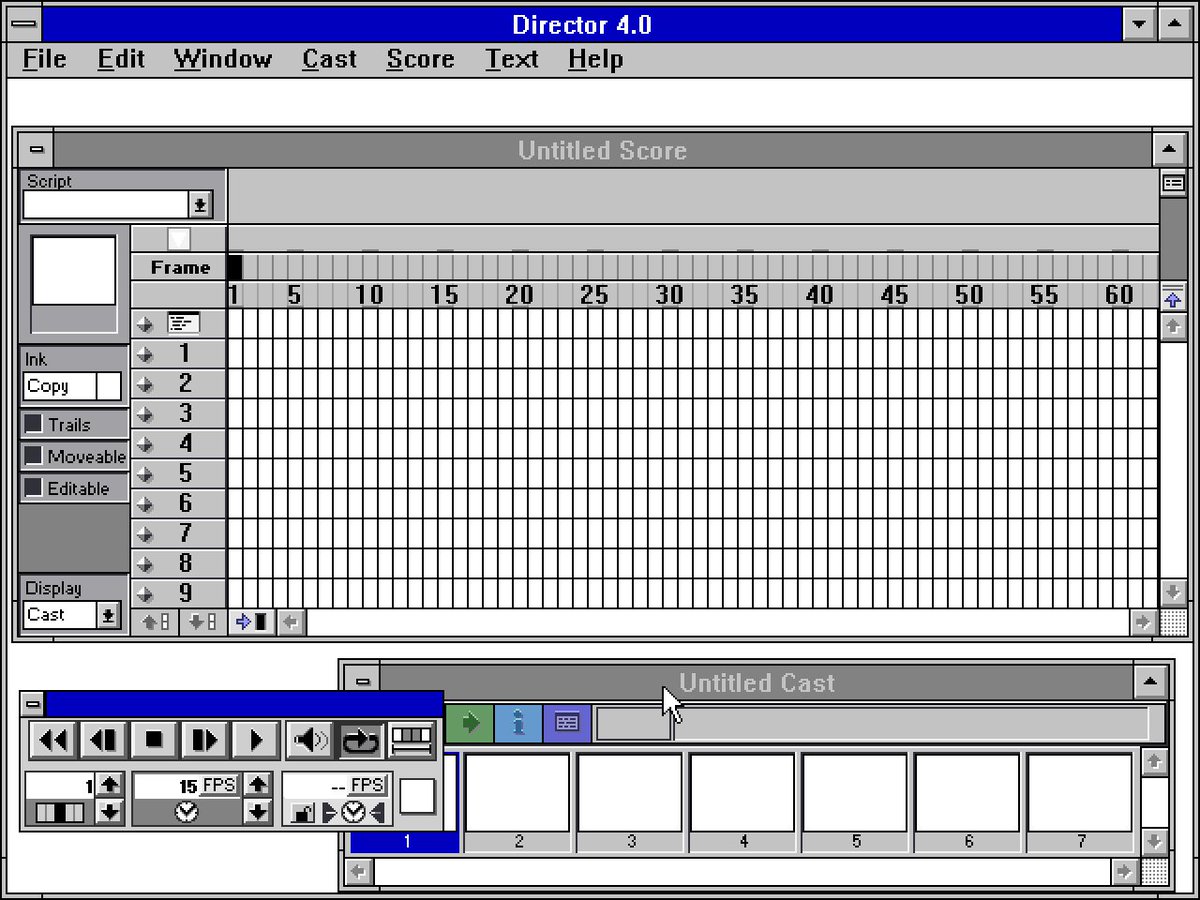Click frame 1 playback head marker
The width and height of the screenshot is (1200, 900).
tap(235, 267)
